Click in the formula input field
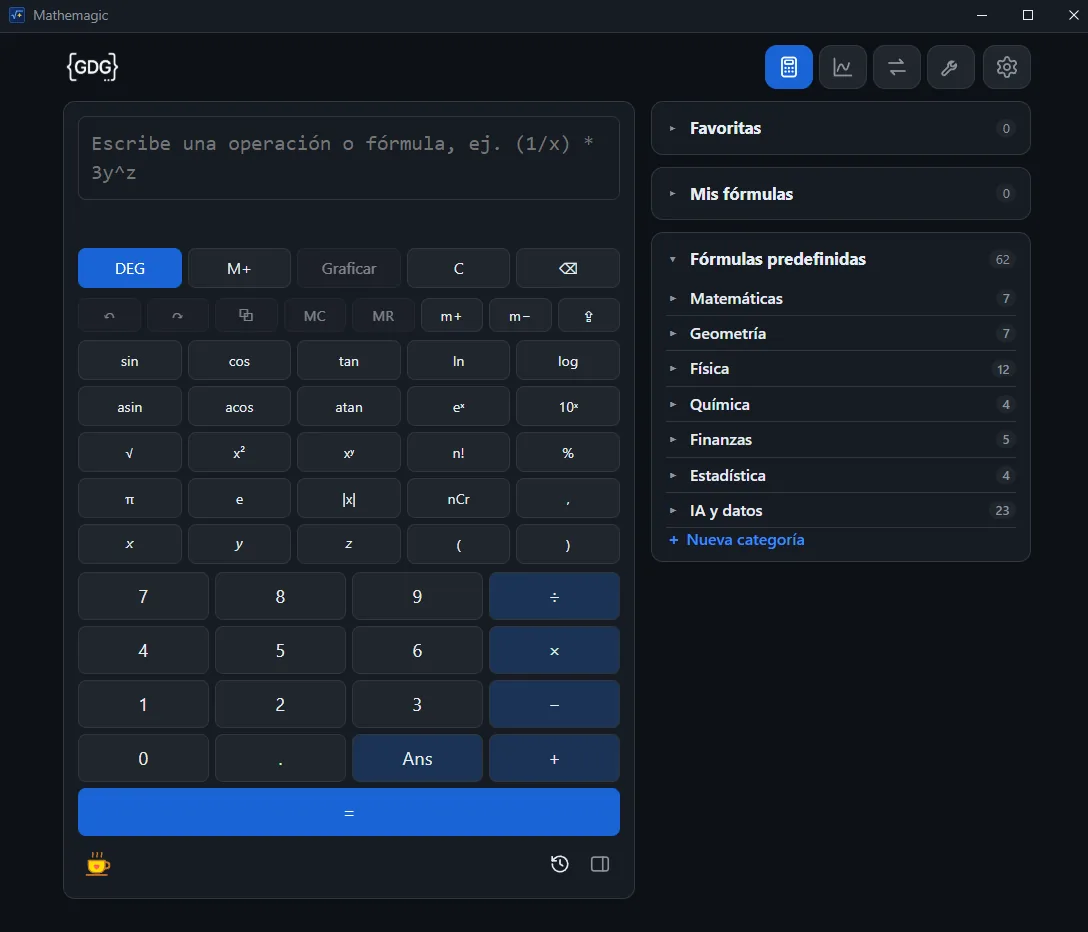The height and width of the screenshot is (932, 1088). [348, 158]
